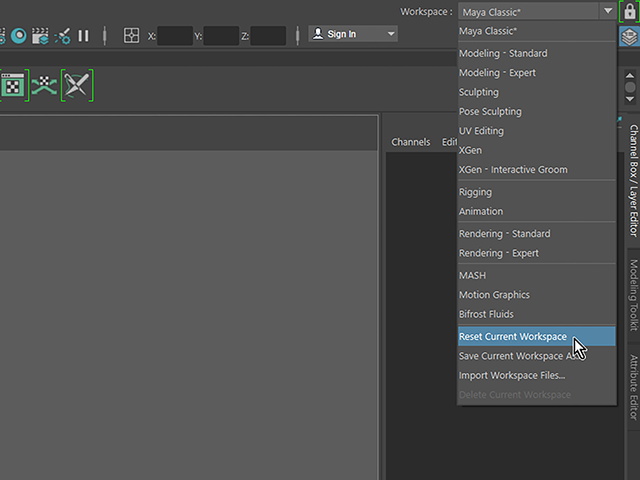Click the light editor satellite icon

point(62,36)
